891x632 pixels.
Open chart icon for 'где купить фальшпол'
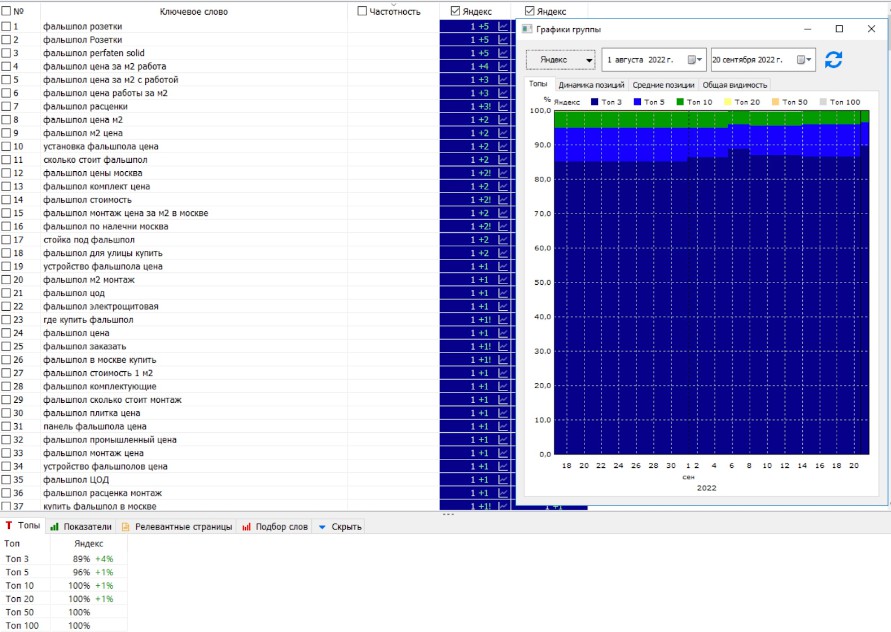pyautogui.click(x=503, y=319)
